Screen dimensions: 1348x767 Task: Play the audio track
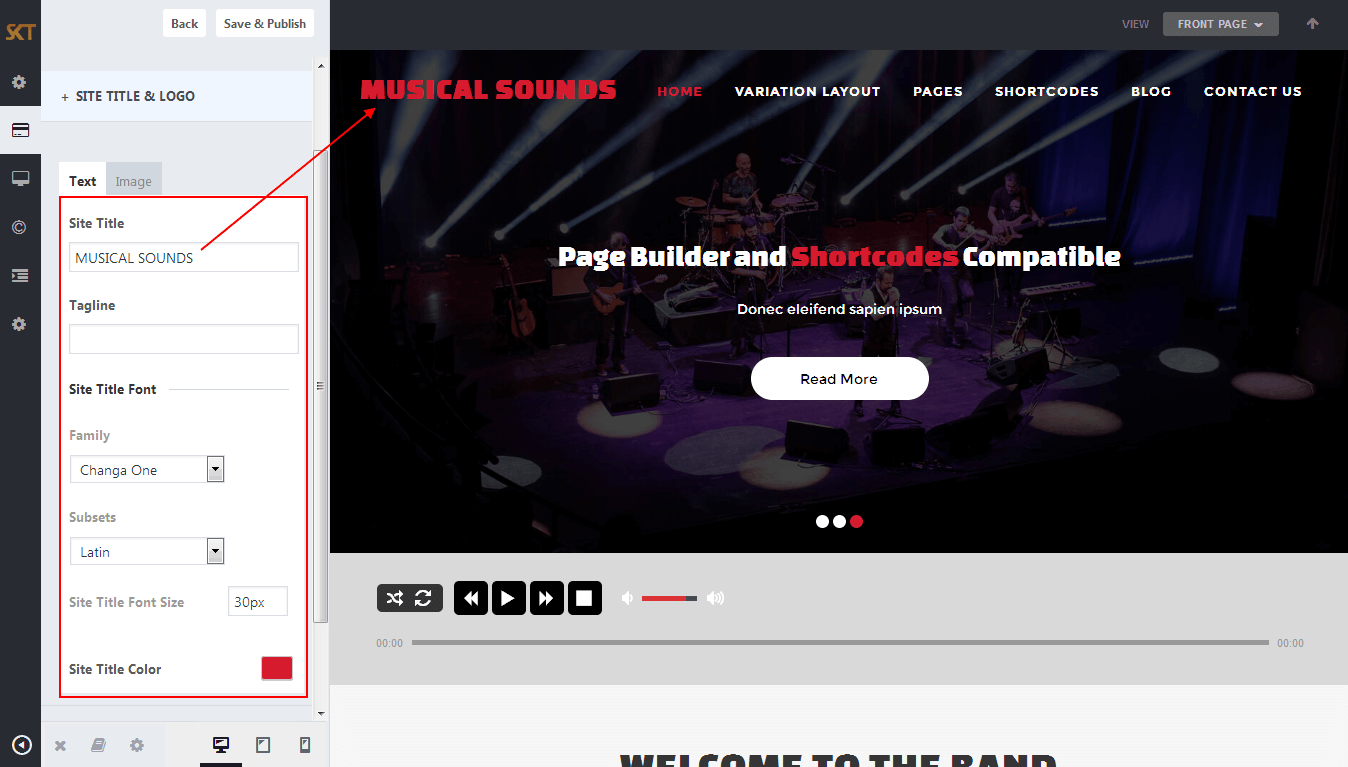click(x=508, y=598)
